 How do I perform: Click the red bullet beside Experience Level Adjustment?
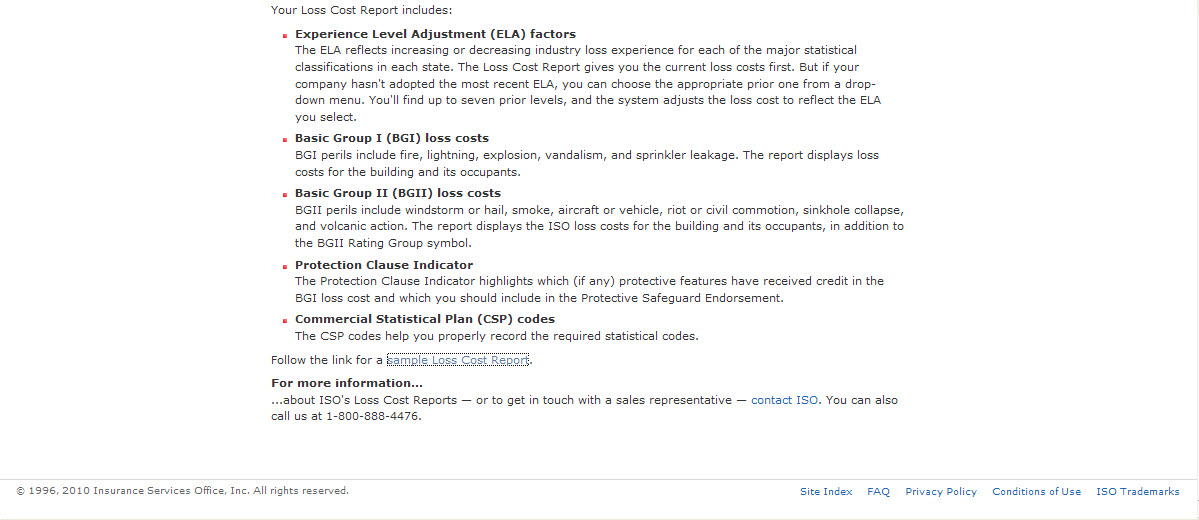tap(285, 36)
